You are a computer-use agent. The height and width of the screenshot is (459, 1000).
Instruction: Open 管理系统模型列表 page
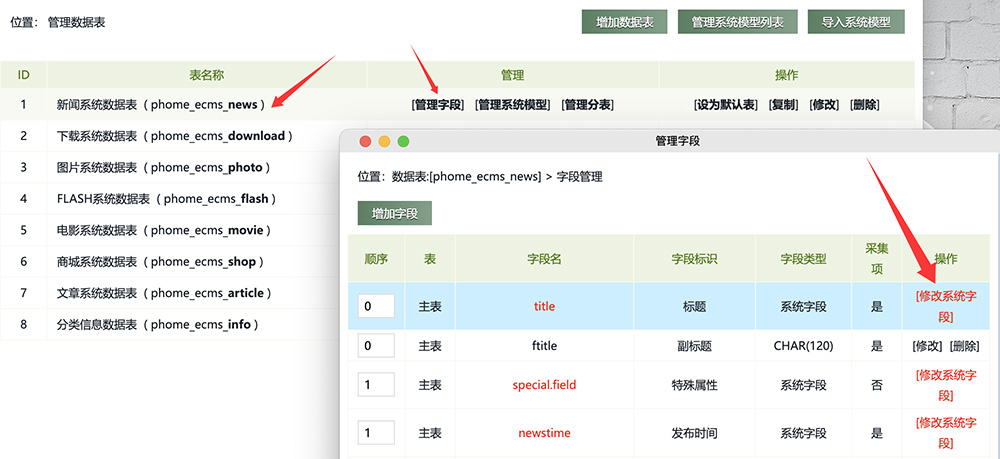[737, 22]
